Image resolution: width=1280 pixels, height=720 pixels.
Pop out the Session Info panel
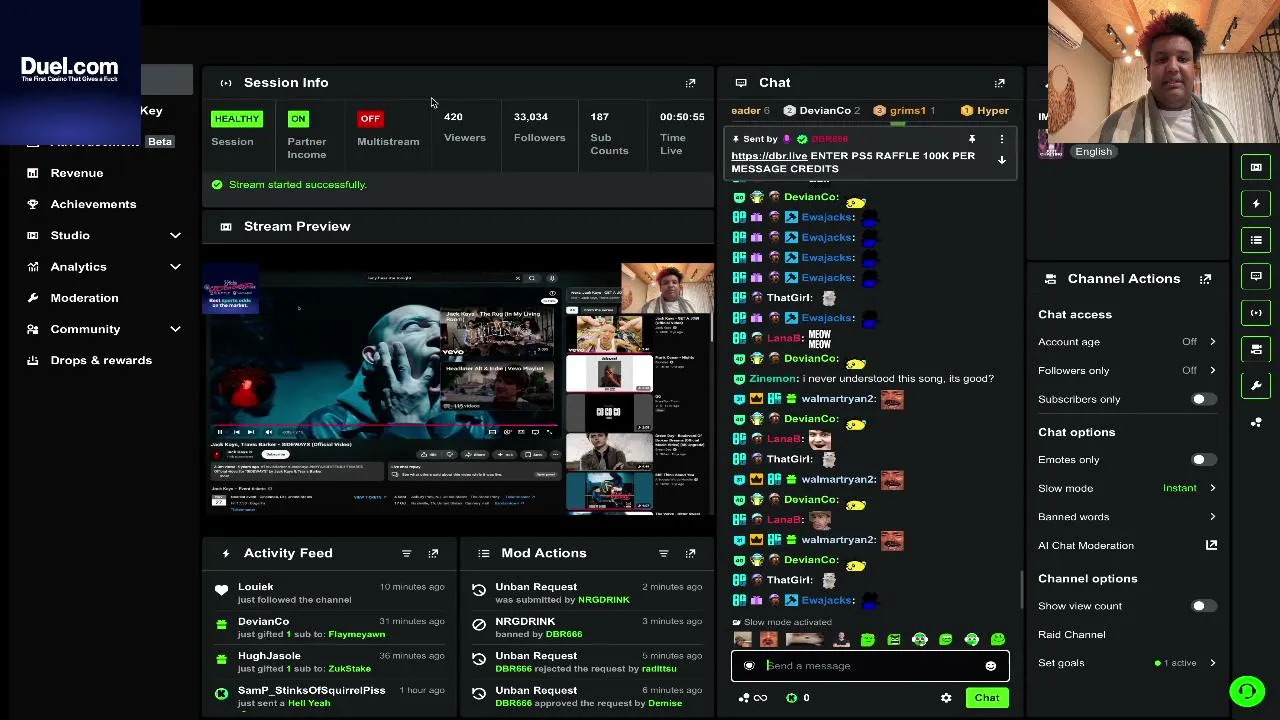(x=690, y=83)
